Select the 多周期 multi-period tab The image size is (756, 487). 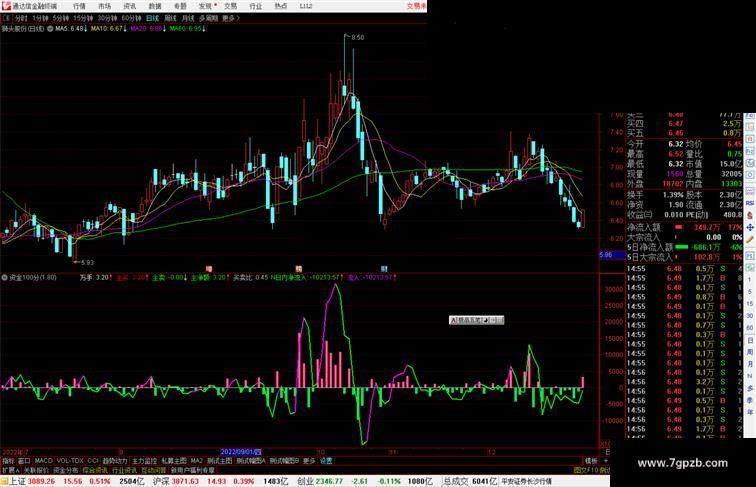point(208,18)
